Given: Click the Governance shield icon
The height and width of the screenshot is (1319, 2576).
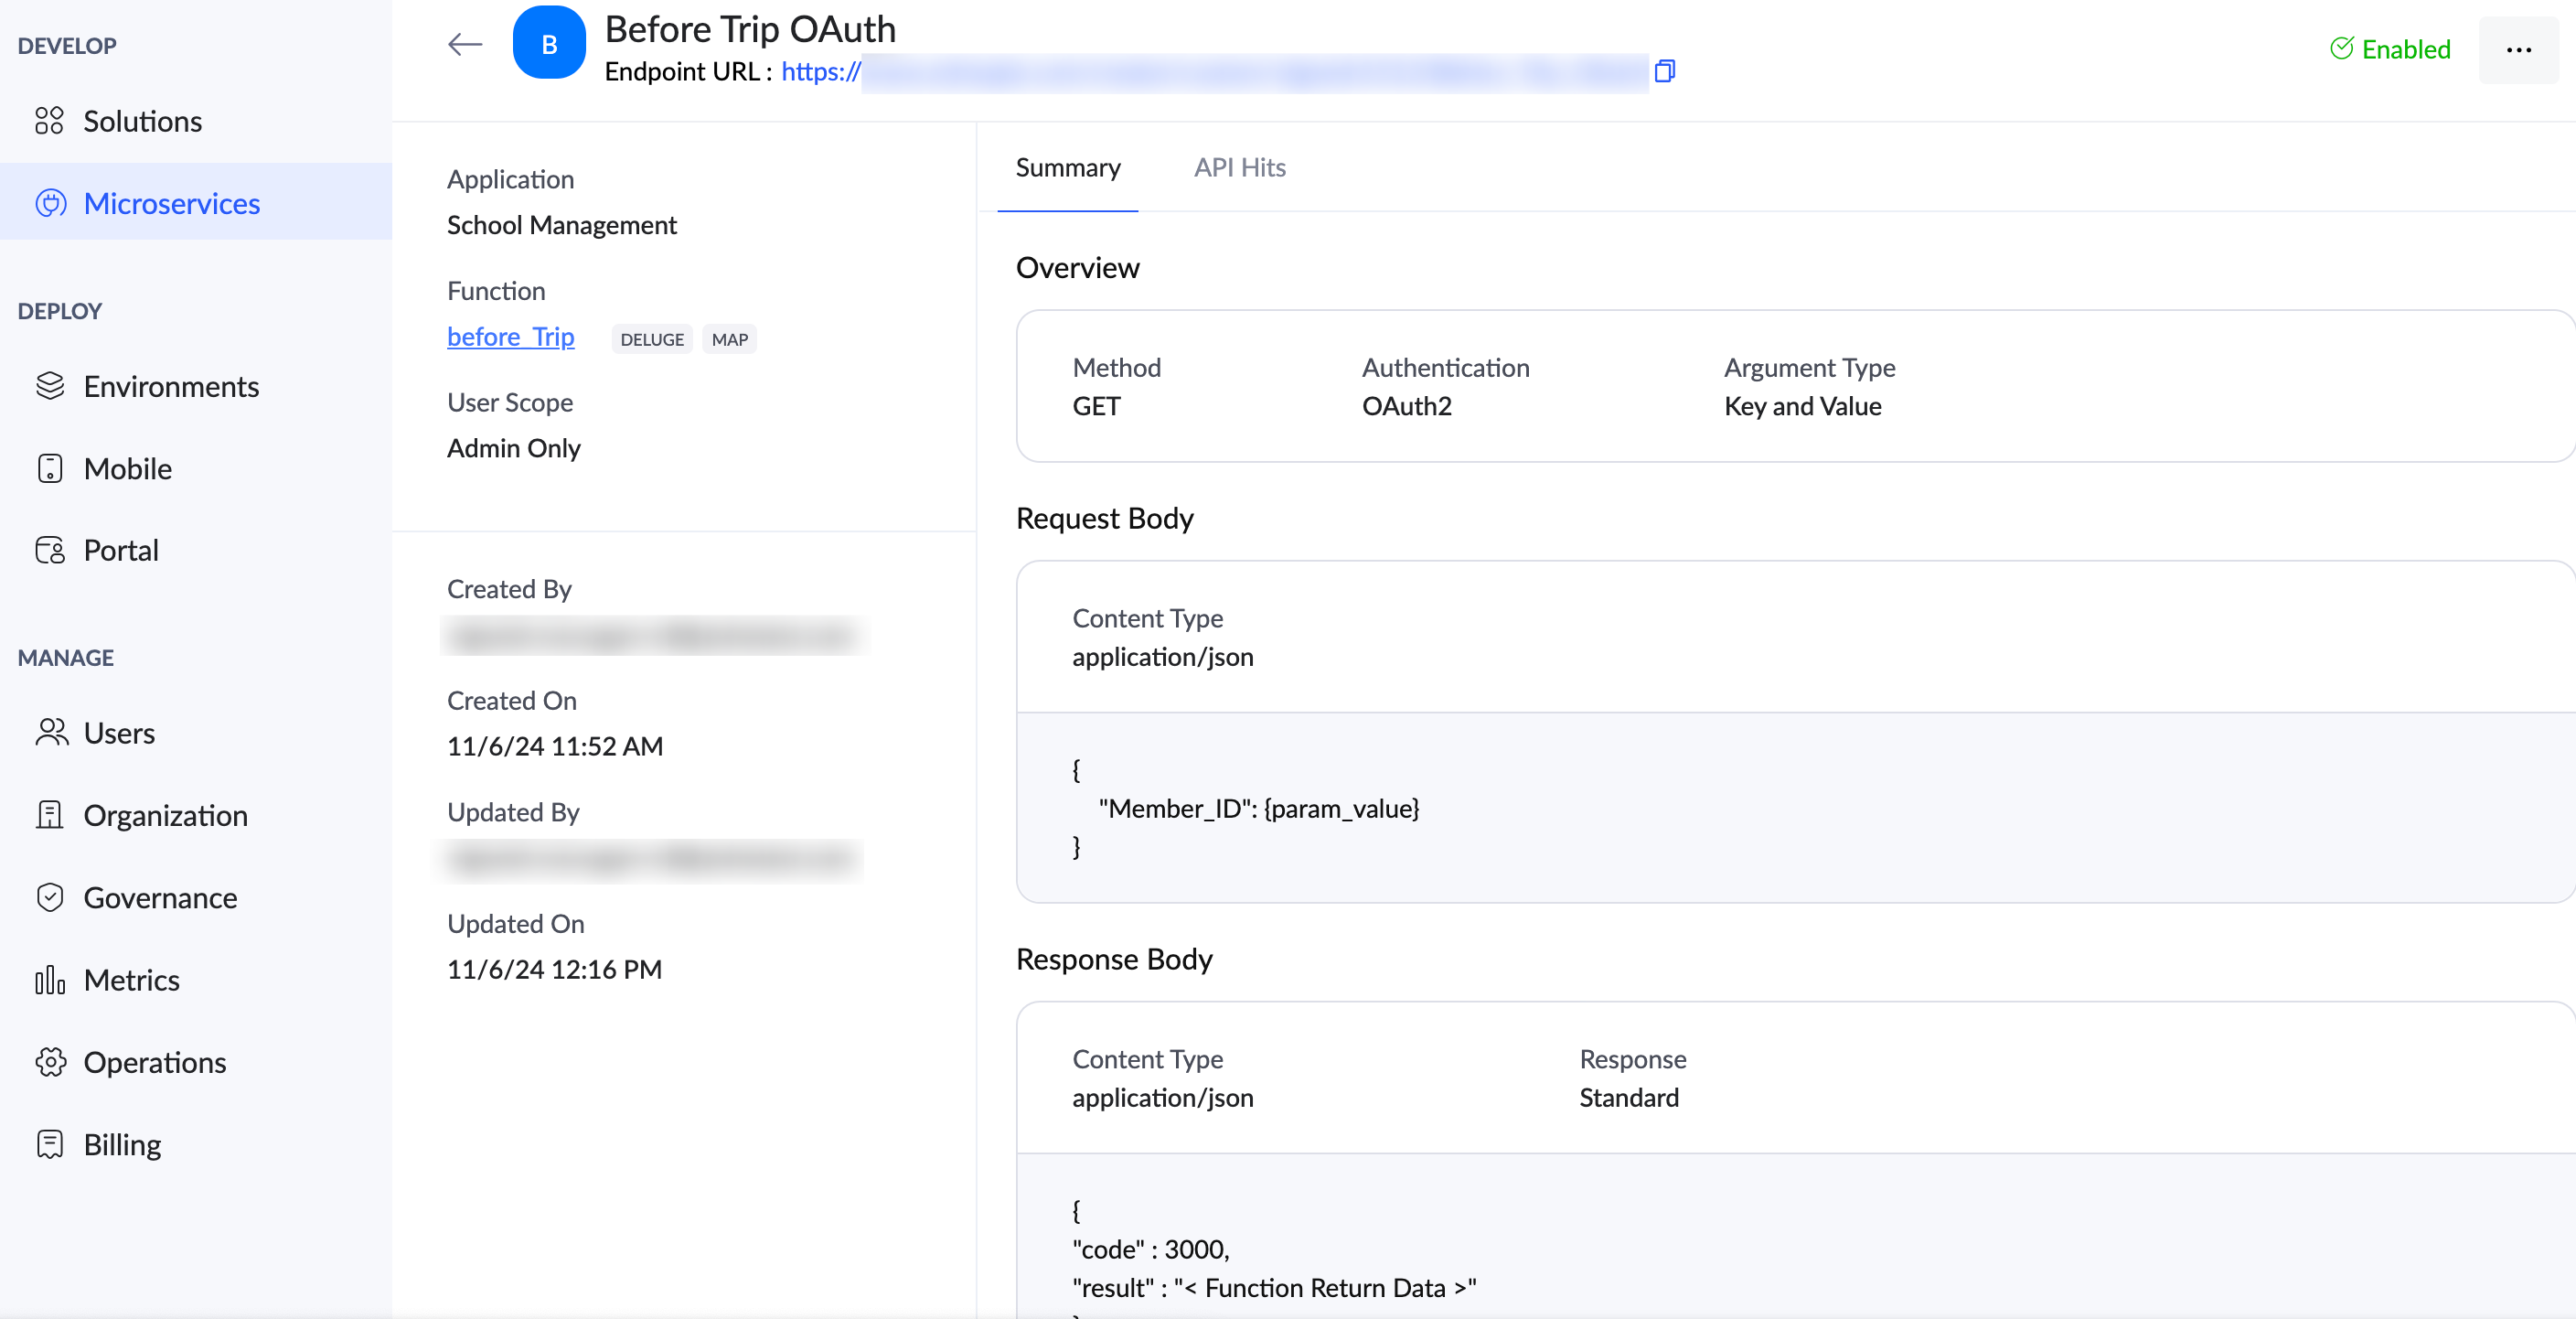Looking at the screenshot, I should point(49,897).
